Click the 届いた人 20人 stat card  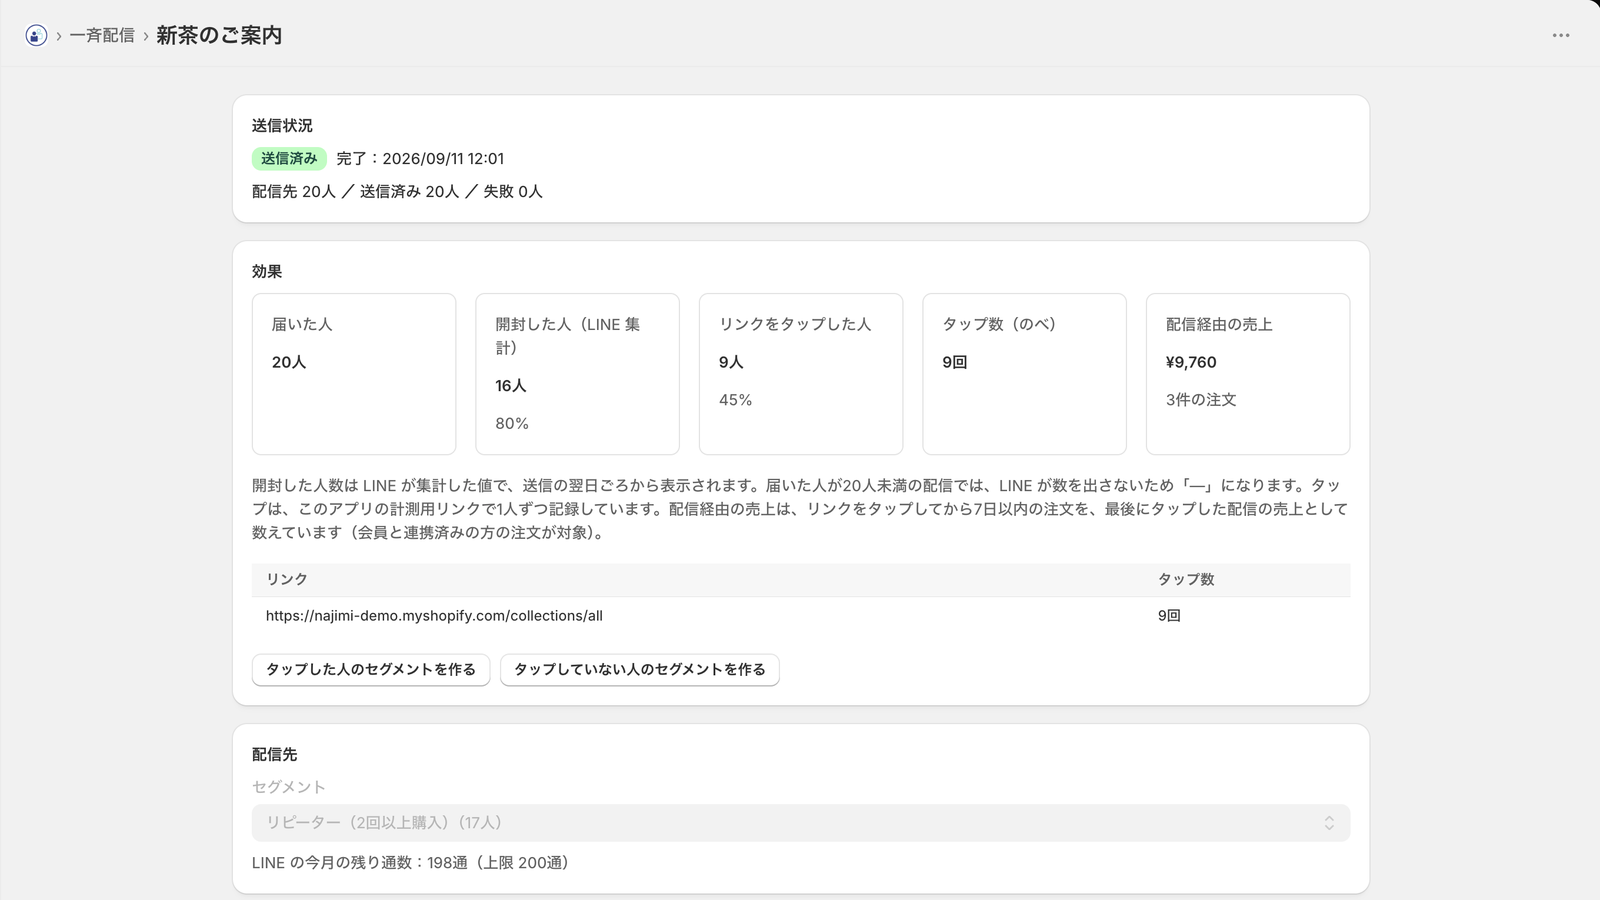point(354,374)
